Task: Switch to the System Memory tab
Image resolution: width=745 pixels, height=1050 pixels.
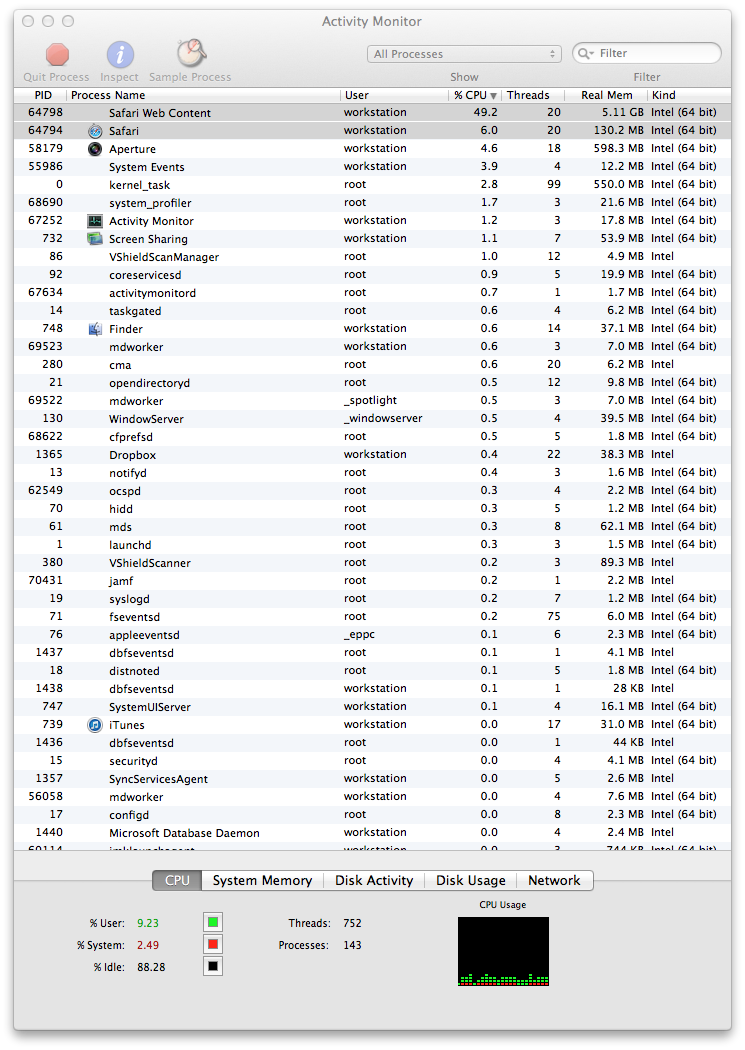Action: [262, 881]
